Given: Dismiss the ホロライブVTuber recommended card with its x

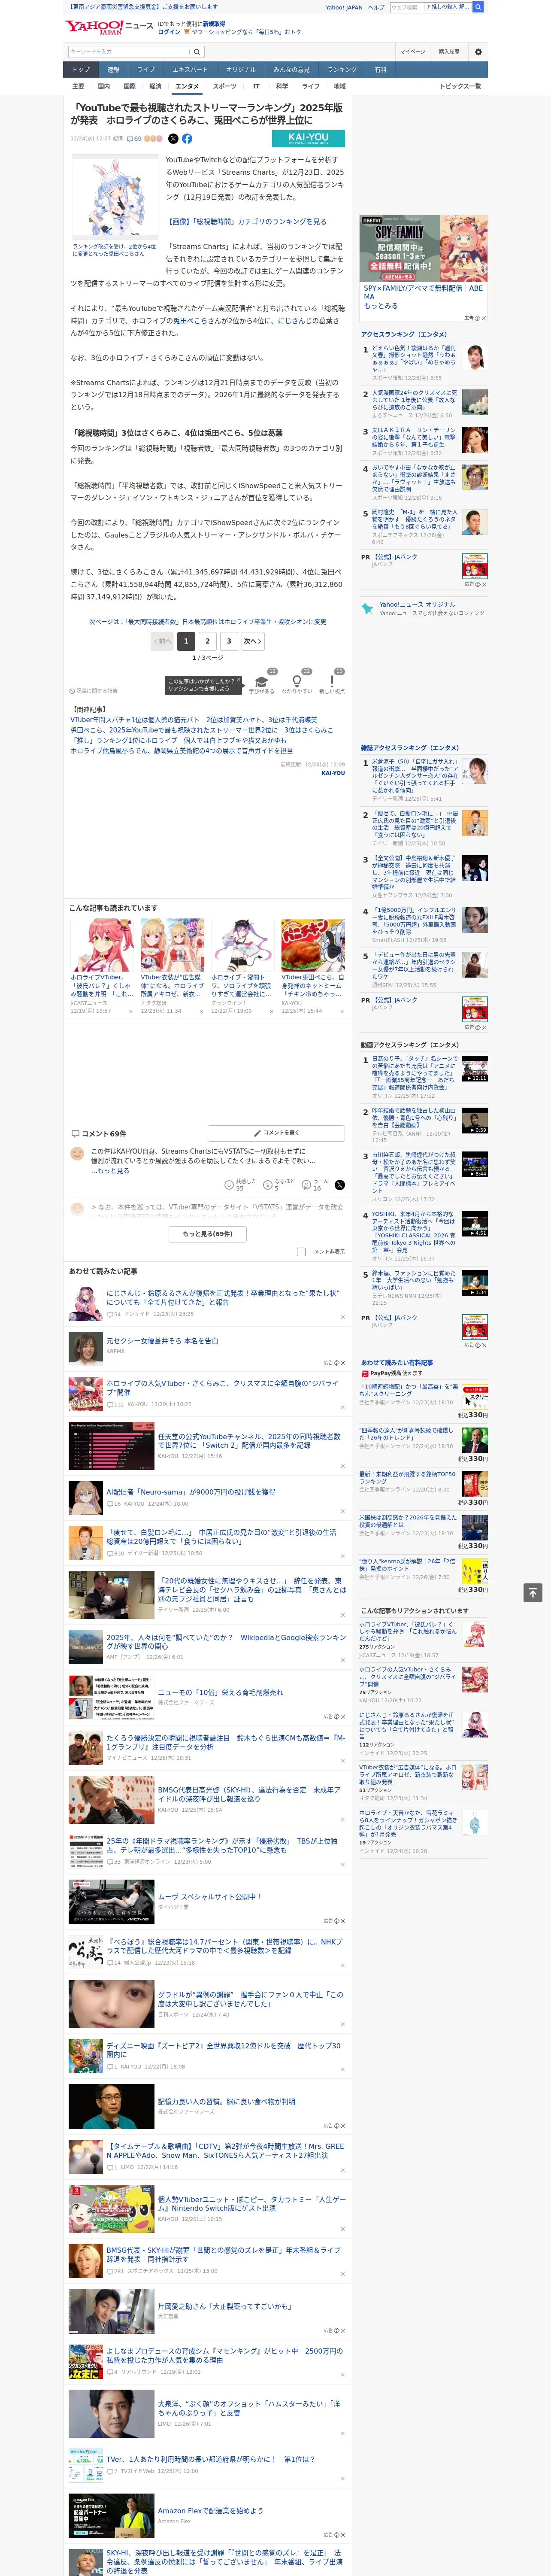Looking at the screenshot, I should point(131,1011).
